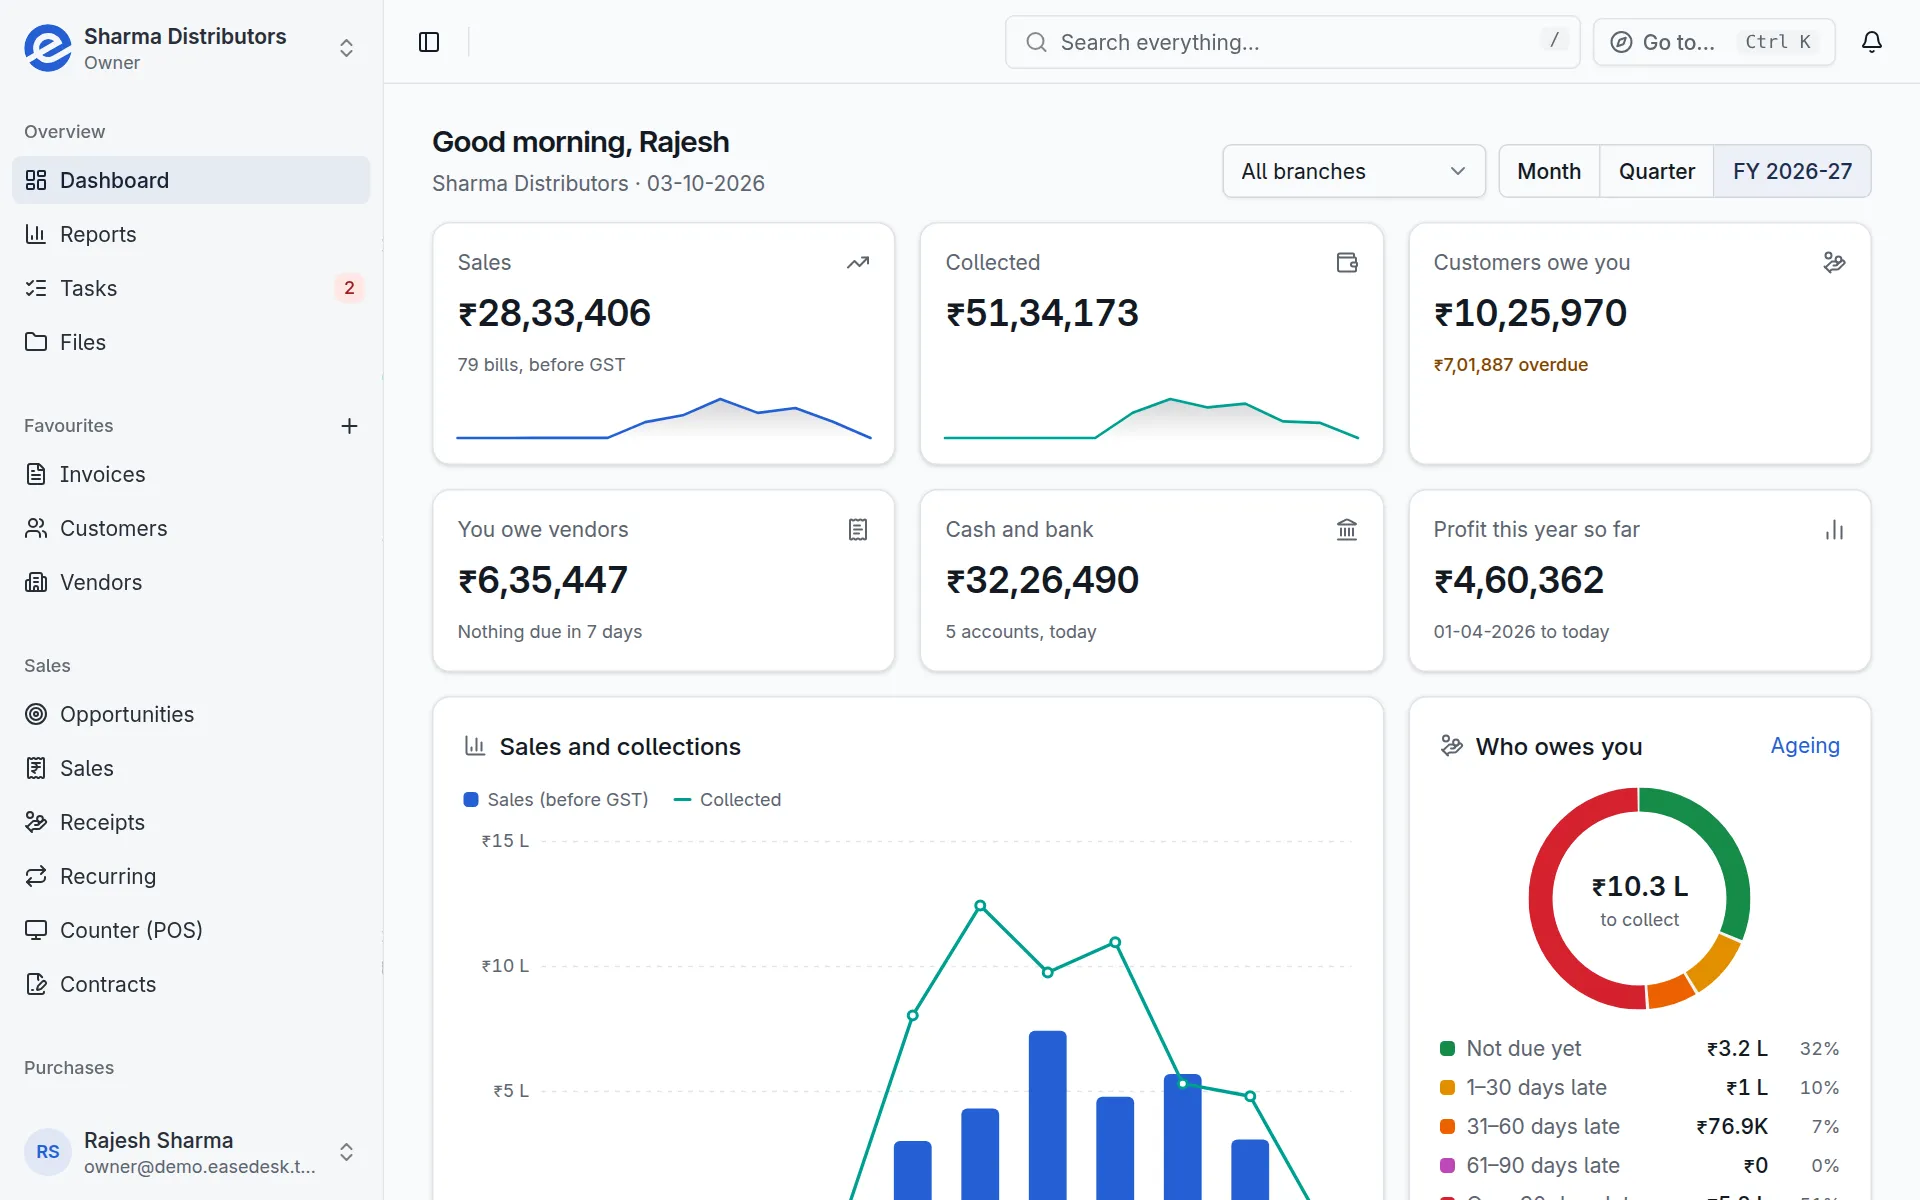Click the magnifier search icon

coord(1037,42)
